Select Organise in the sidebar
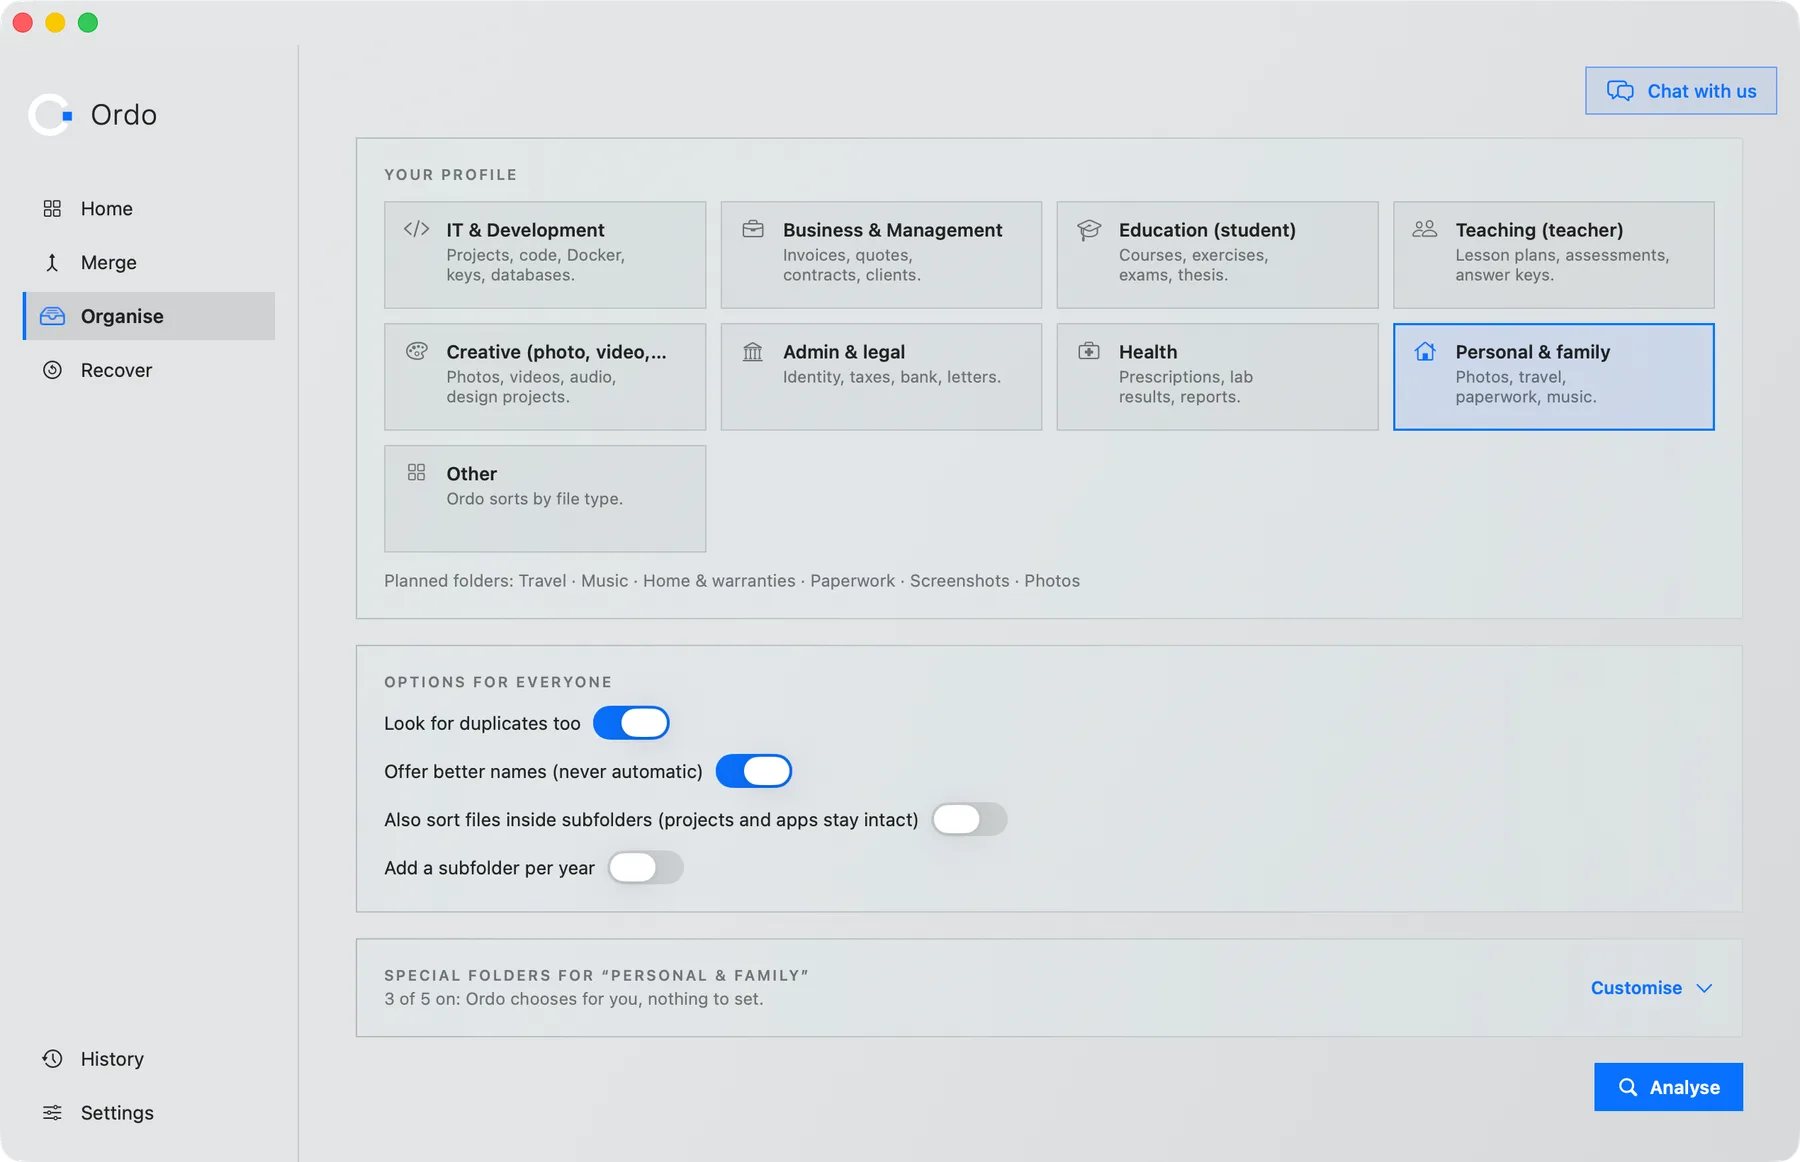This screenshot has height=1162, width=1800. 149,316
